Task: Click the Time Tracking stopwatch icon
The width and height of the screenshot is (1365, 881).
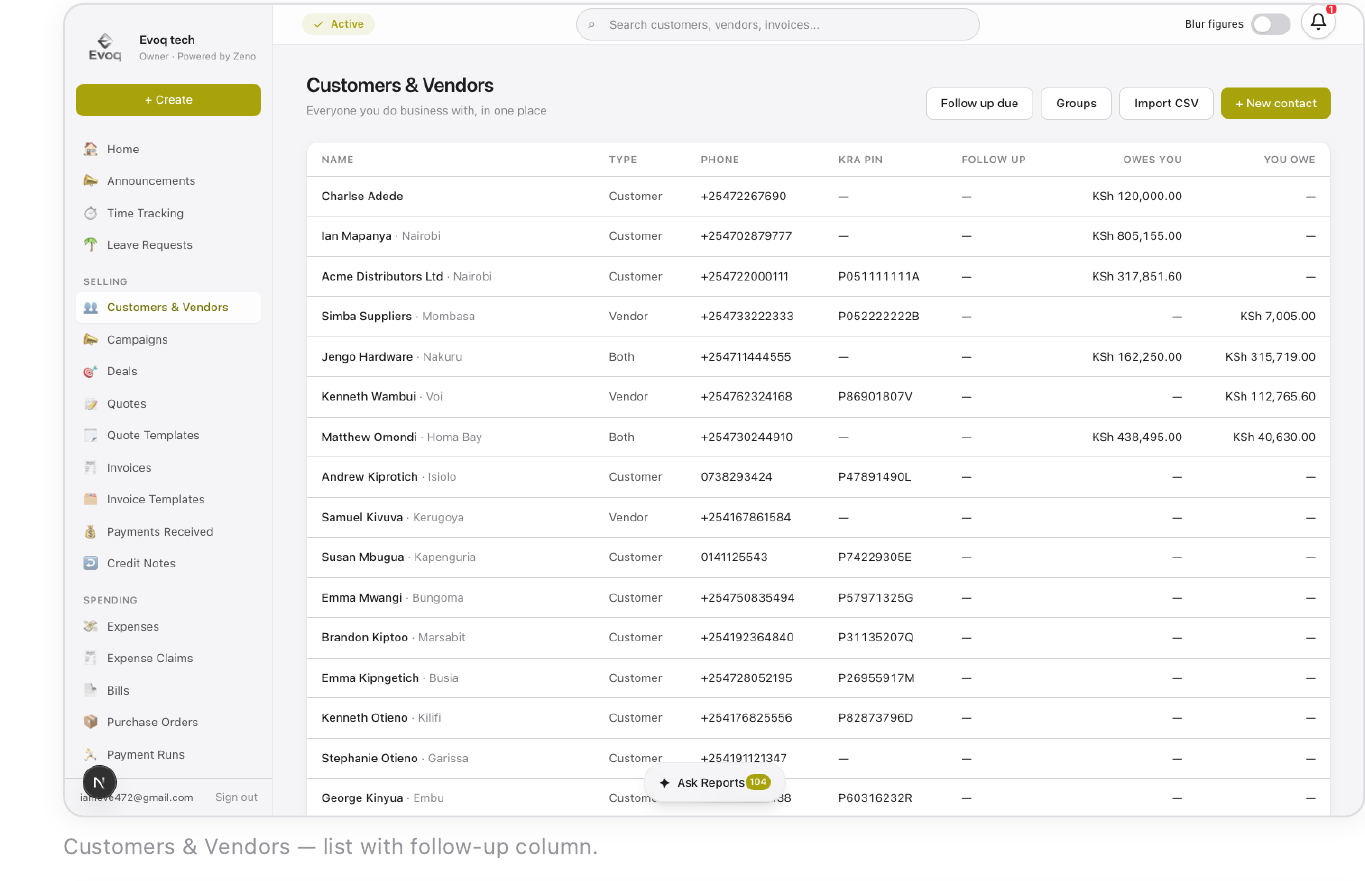Action: [x=91, y=213]
